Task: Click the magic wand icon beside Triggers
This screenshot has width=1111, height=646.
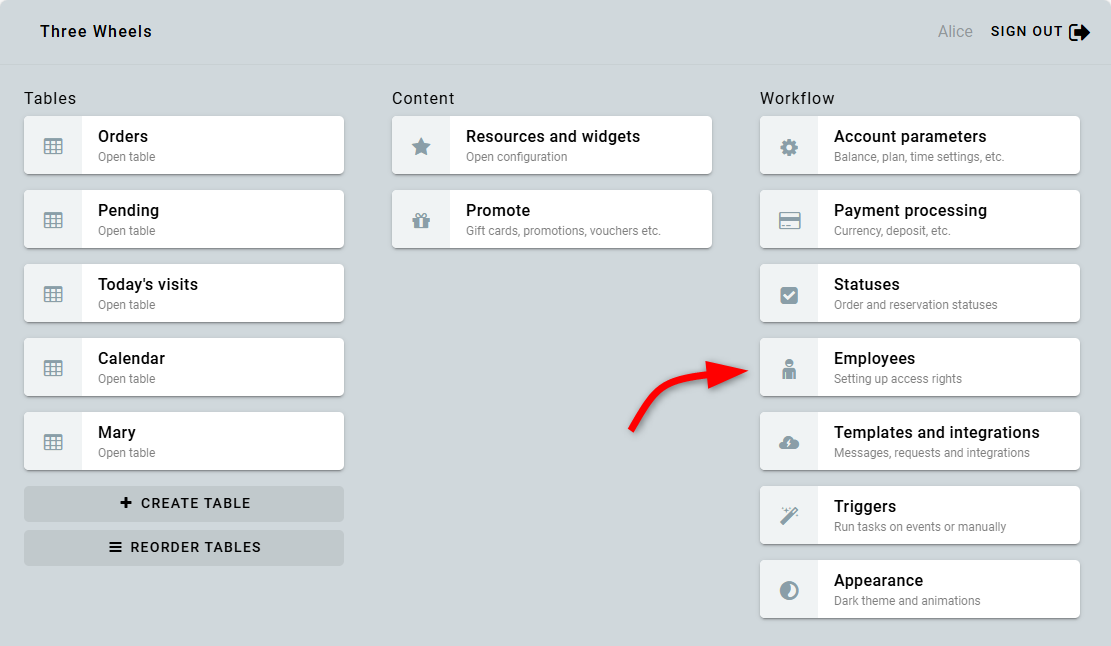Action: [789, 516]
